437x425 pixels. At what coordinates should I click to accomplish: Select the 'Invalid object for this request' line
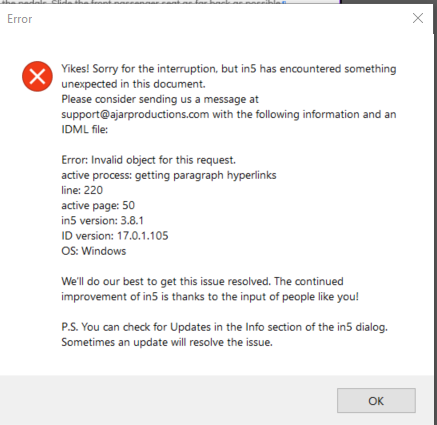[x=149, y=160]
